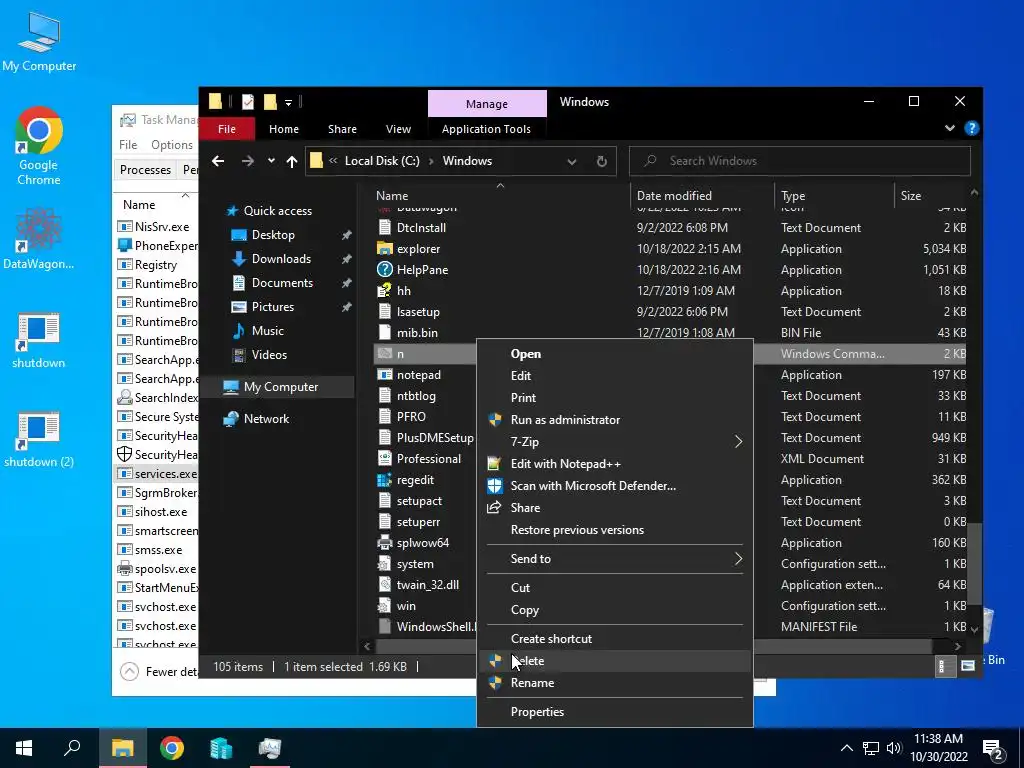Open DataWagon desktop shortcut
This screenshot has width=1024, height=768.
pos(39,238)
